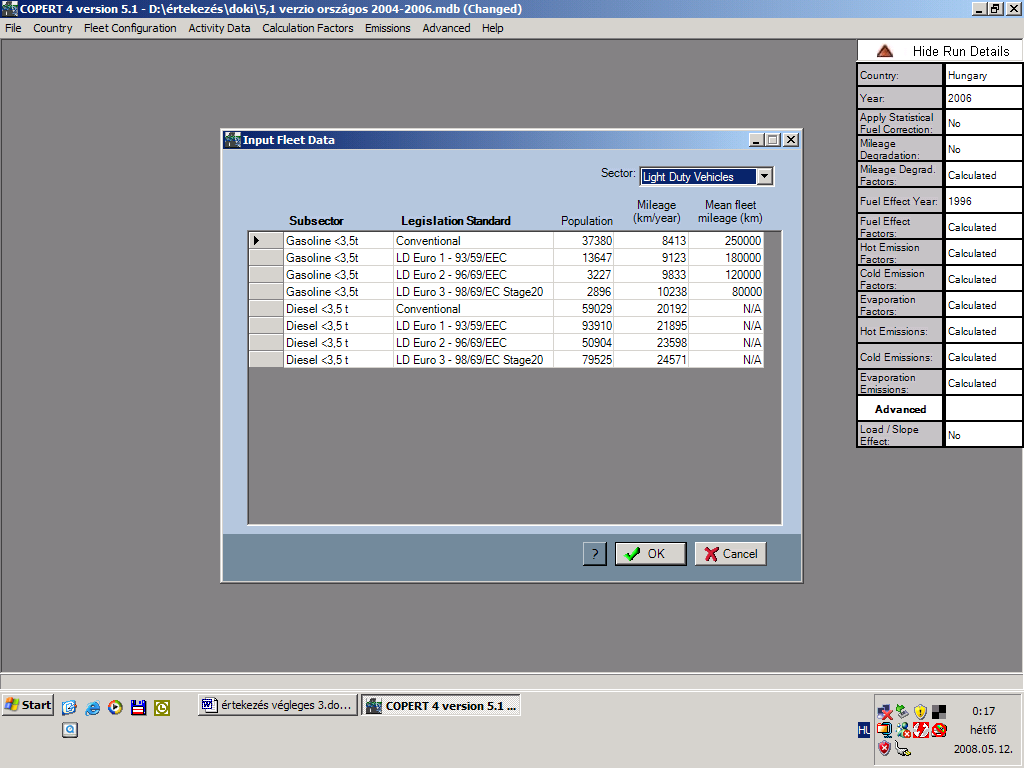Open the Activity Data menu

point(219,28)
